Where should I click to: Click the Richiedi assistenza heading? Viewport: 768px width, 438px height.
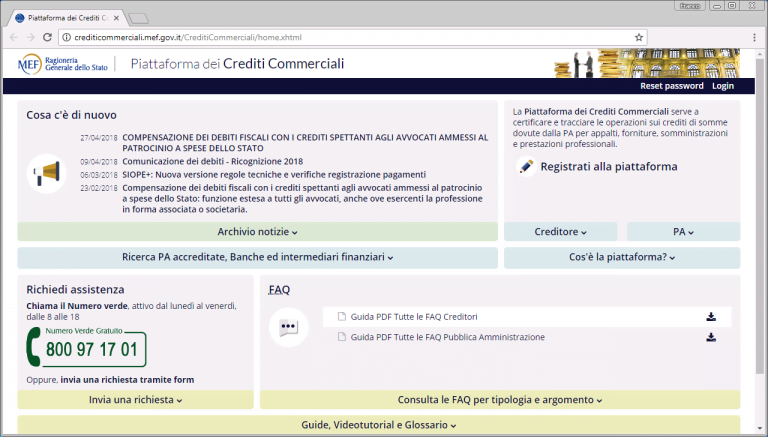(x=75, y=290)
